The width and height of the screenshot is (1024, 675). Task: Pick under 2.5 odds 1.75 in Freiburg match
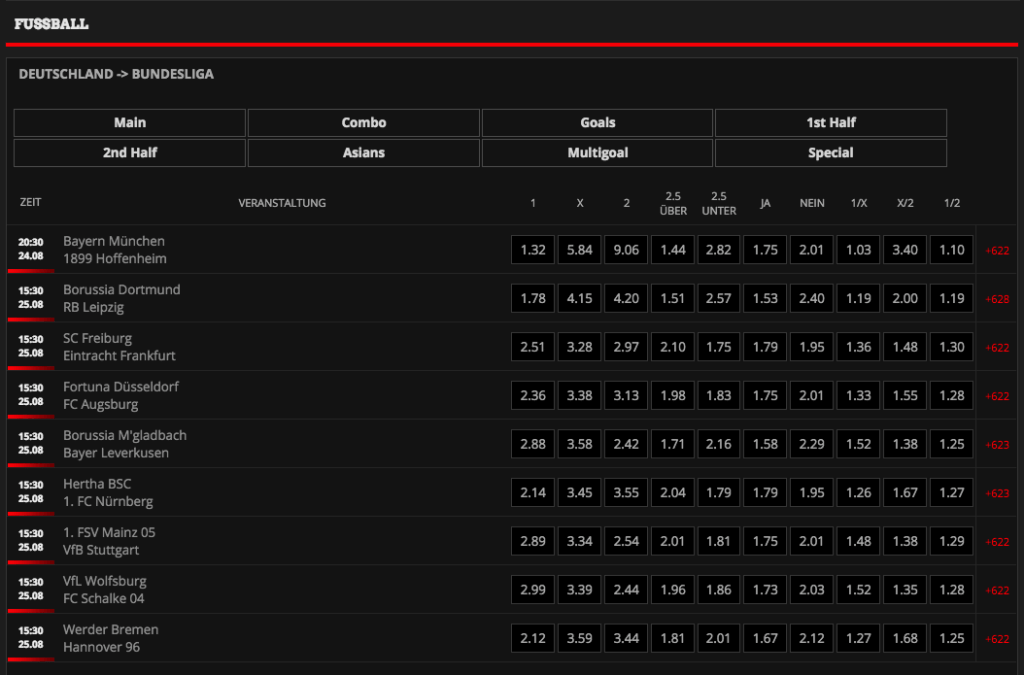coord(718,347)
